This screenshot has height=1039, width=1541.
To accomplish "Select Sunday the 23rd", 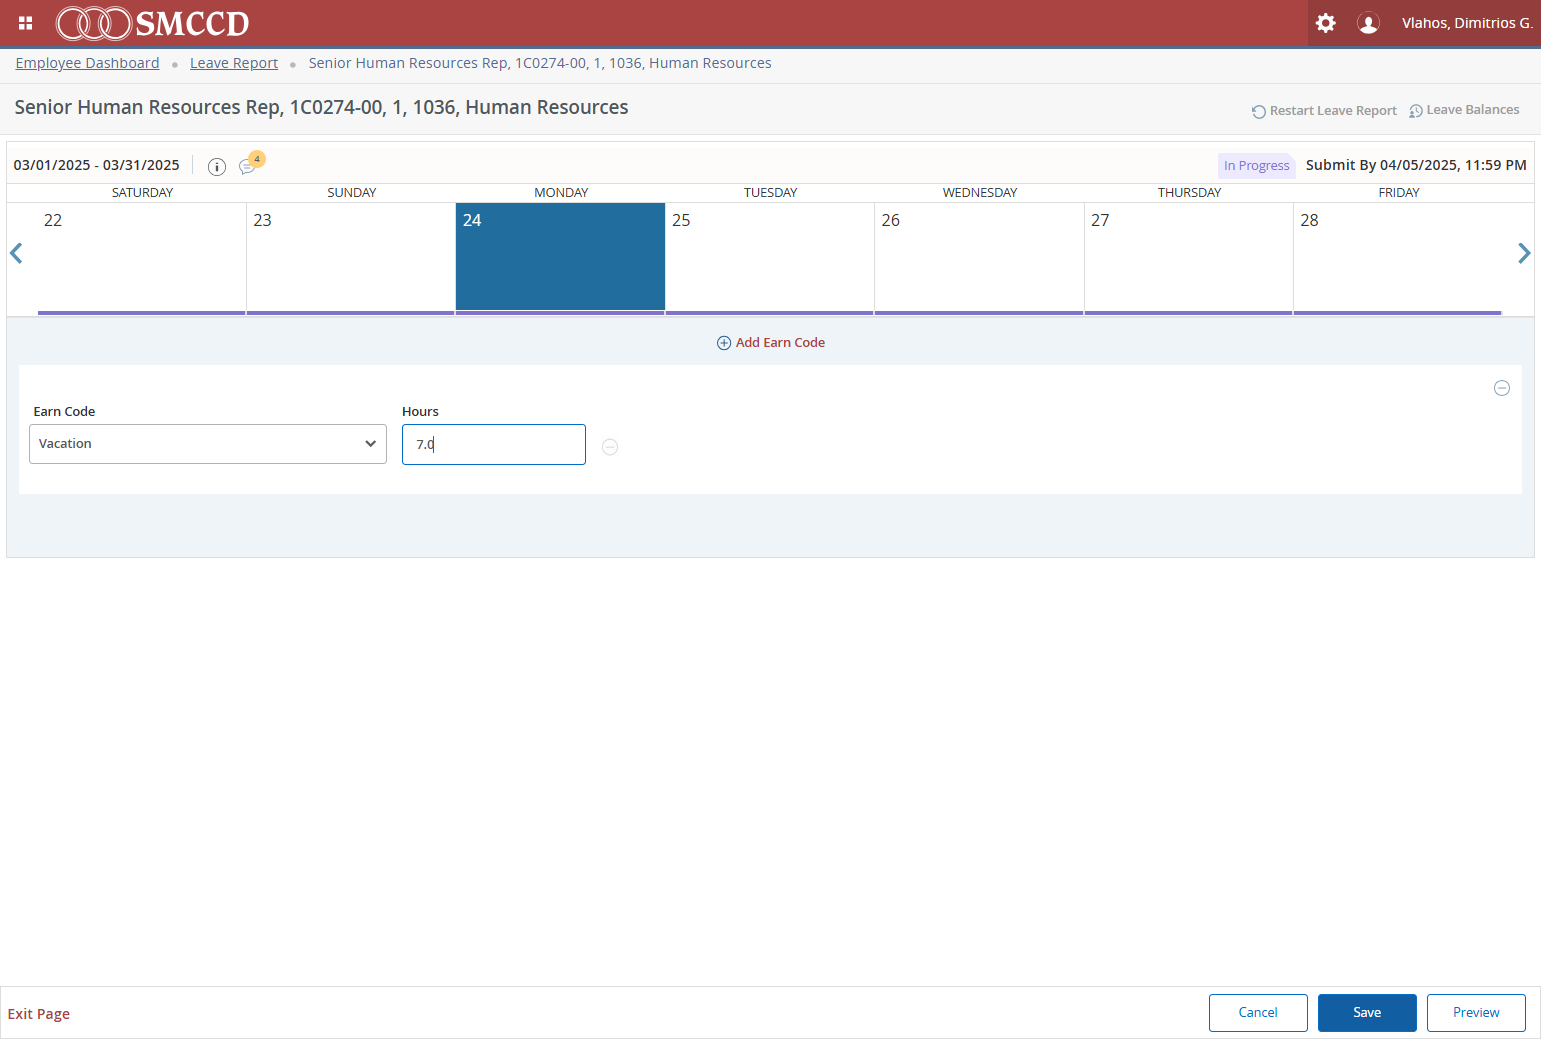I will click(351, 258).
